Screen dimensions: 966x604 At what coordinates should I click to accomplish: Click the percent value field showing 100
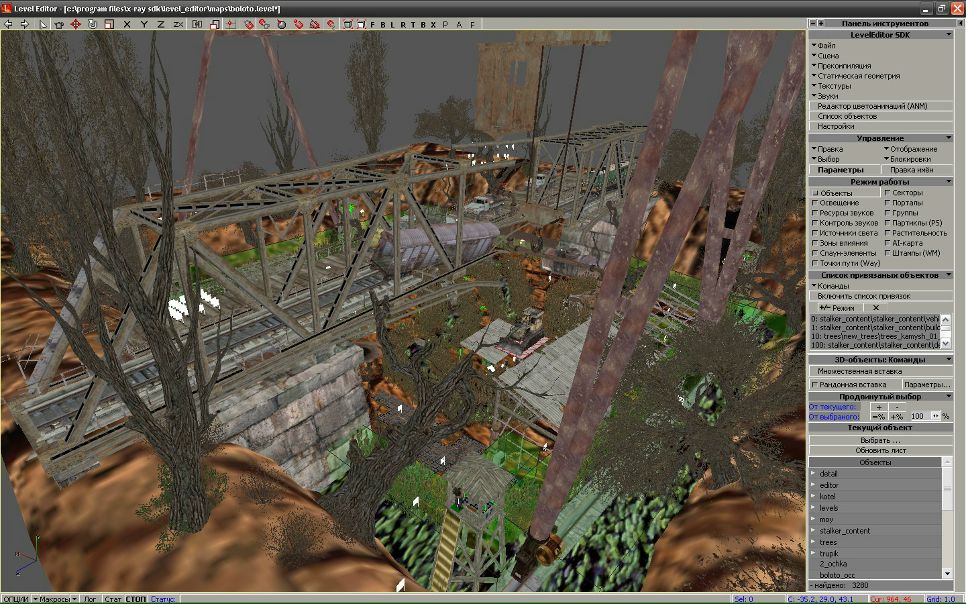point(918,416)
